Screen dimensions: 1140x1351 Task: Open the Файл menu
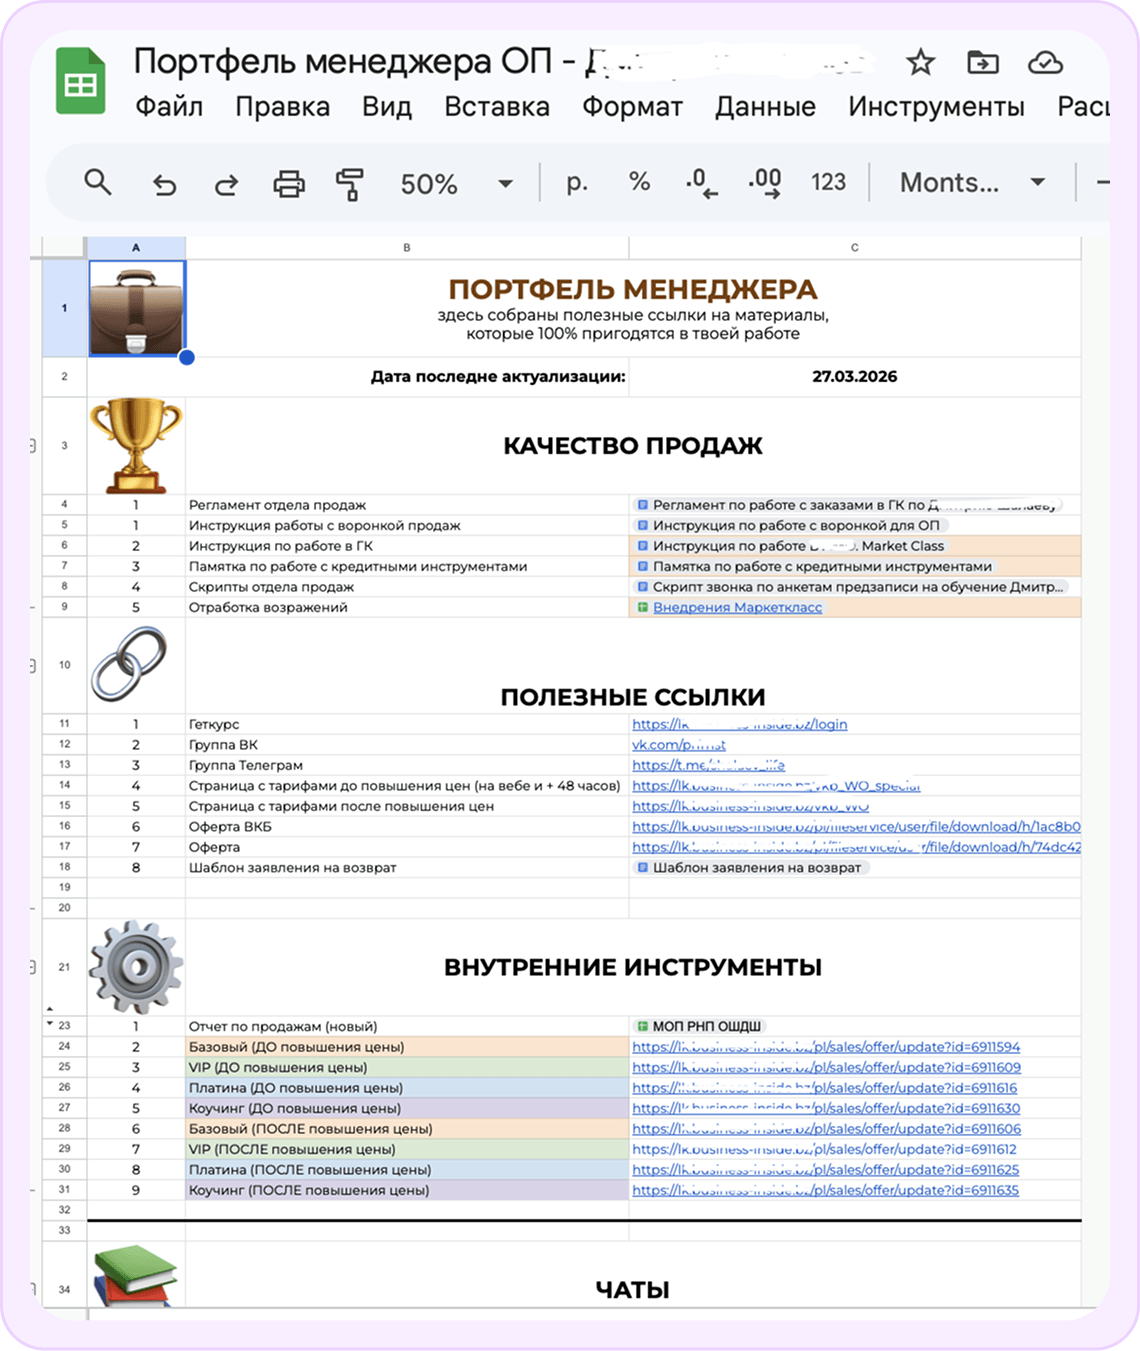pyautogui.click(x=169, y=107)
